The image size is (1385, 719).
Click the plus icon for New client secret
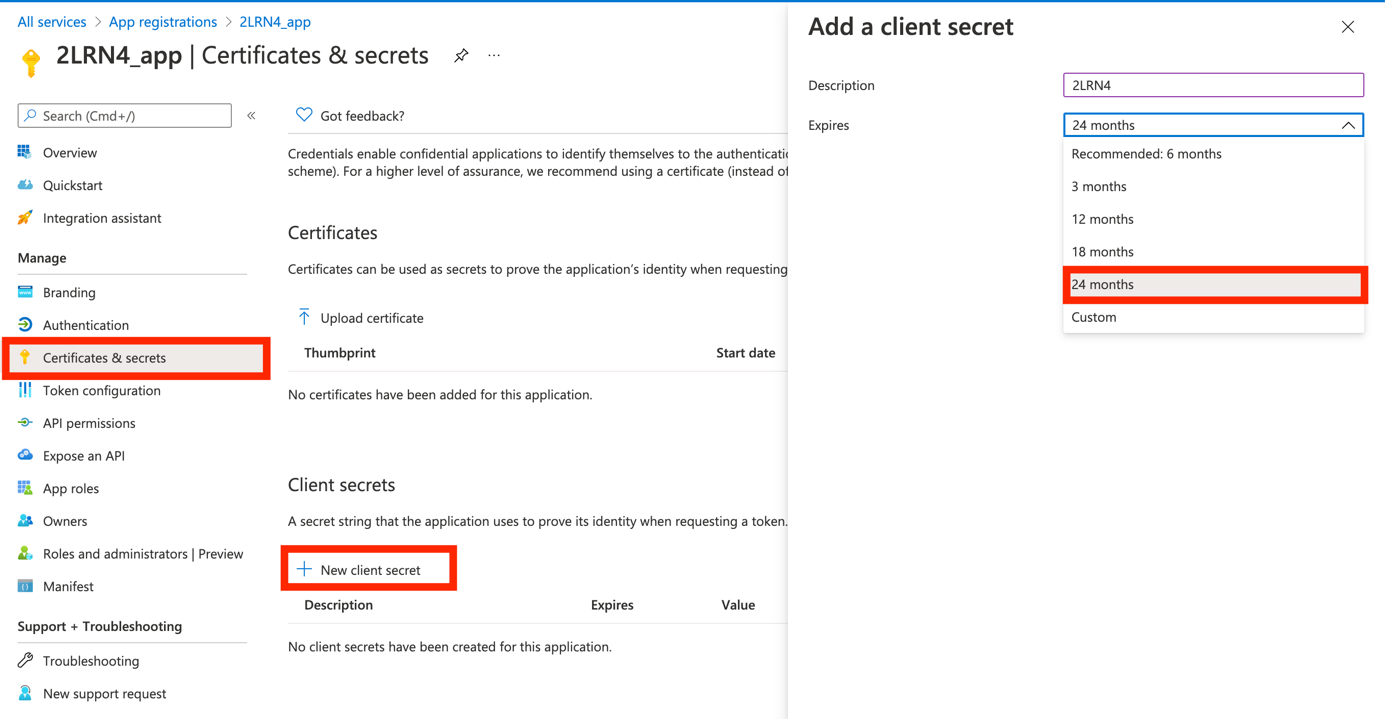click(304, 569)
